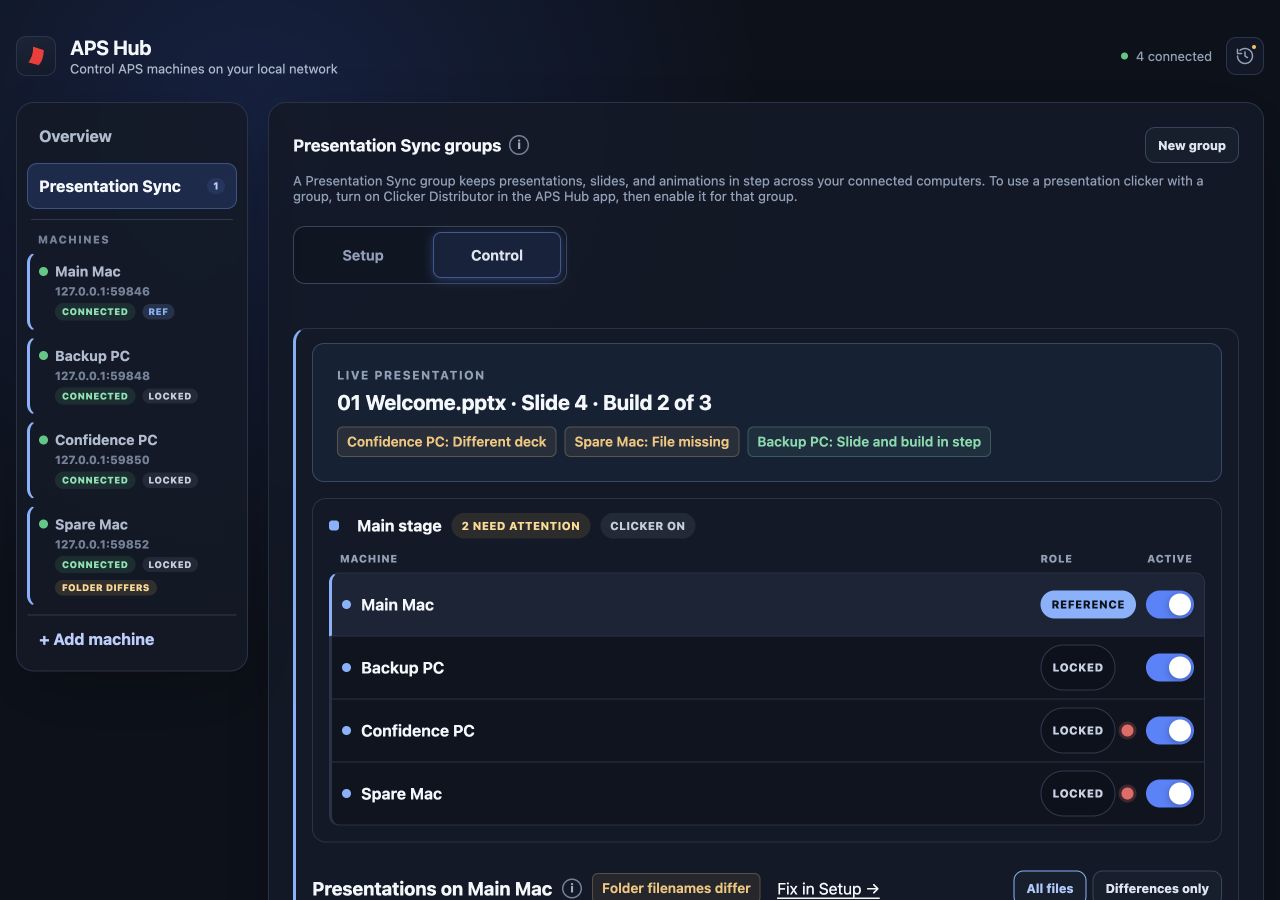Show info for Presentation Sync groups
The width and height of the screenshot is (1280, 900).
tap(519, 145)
